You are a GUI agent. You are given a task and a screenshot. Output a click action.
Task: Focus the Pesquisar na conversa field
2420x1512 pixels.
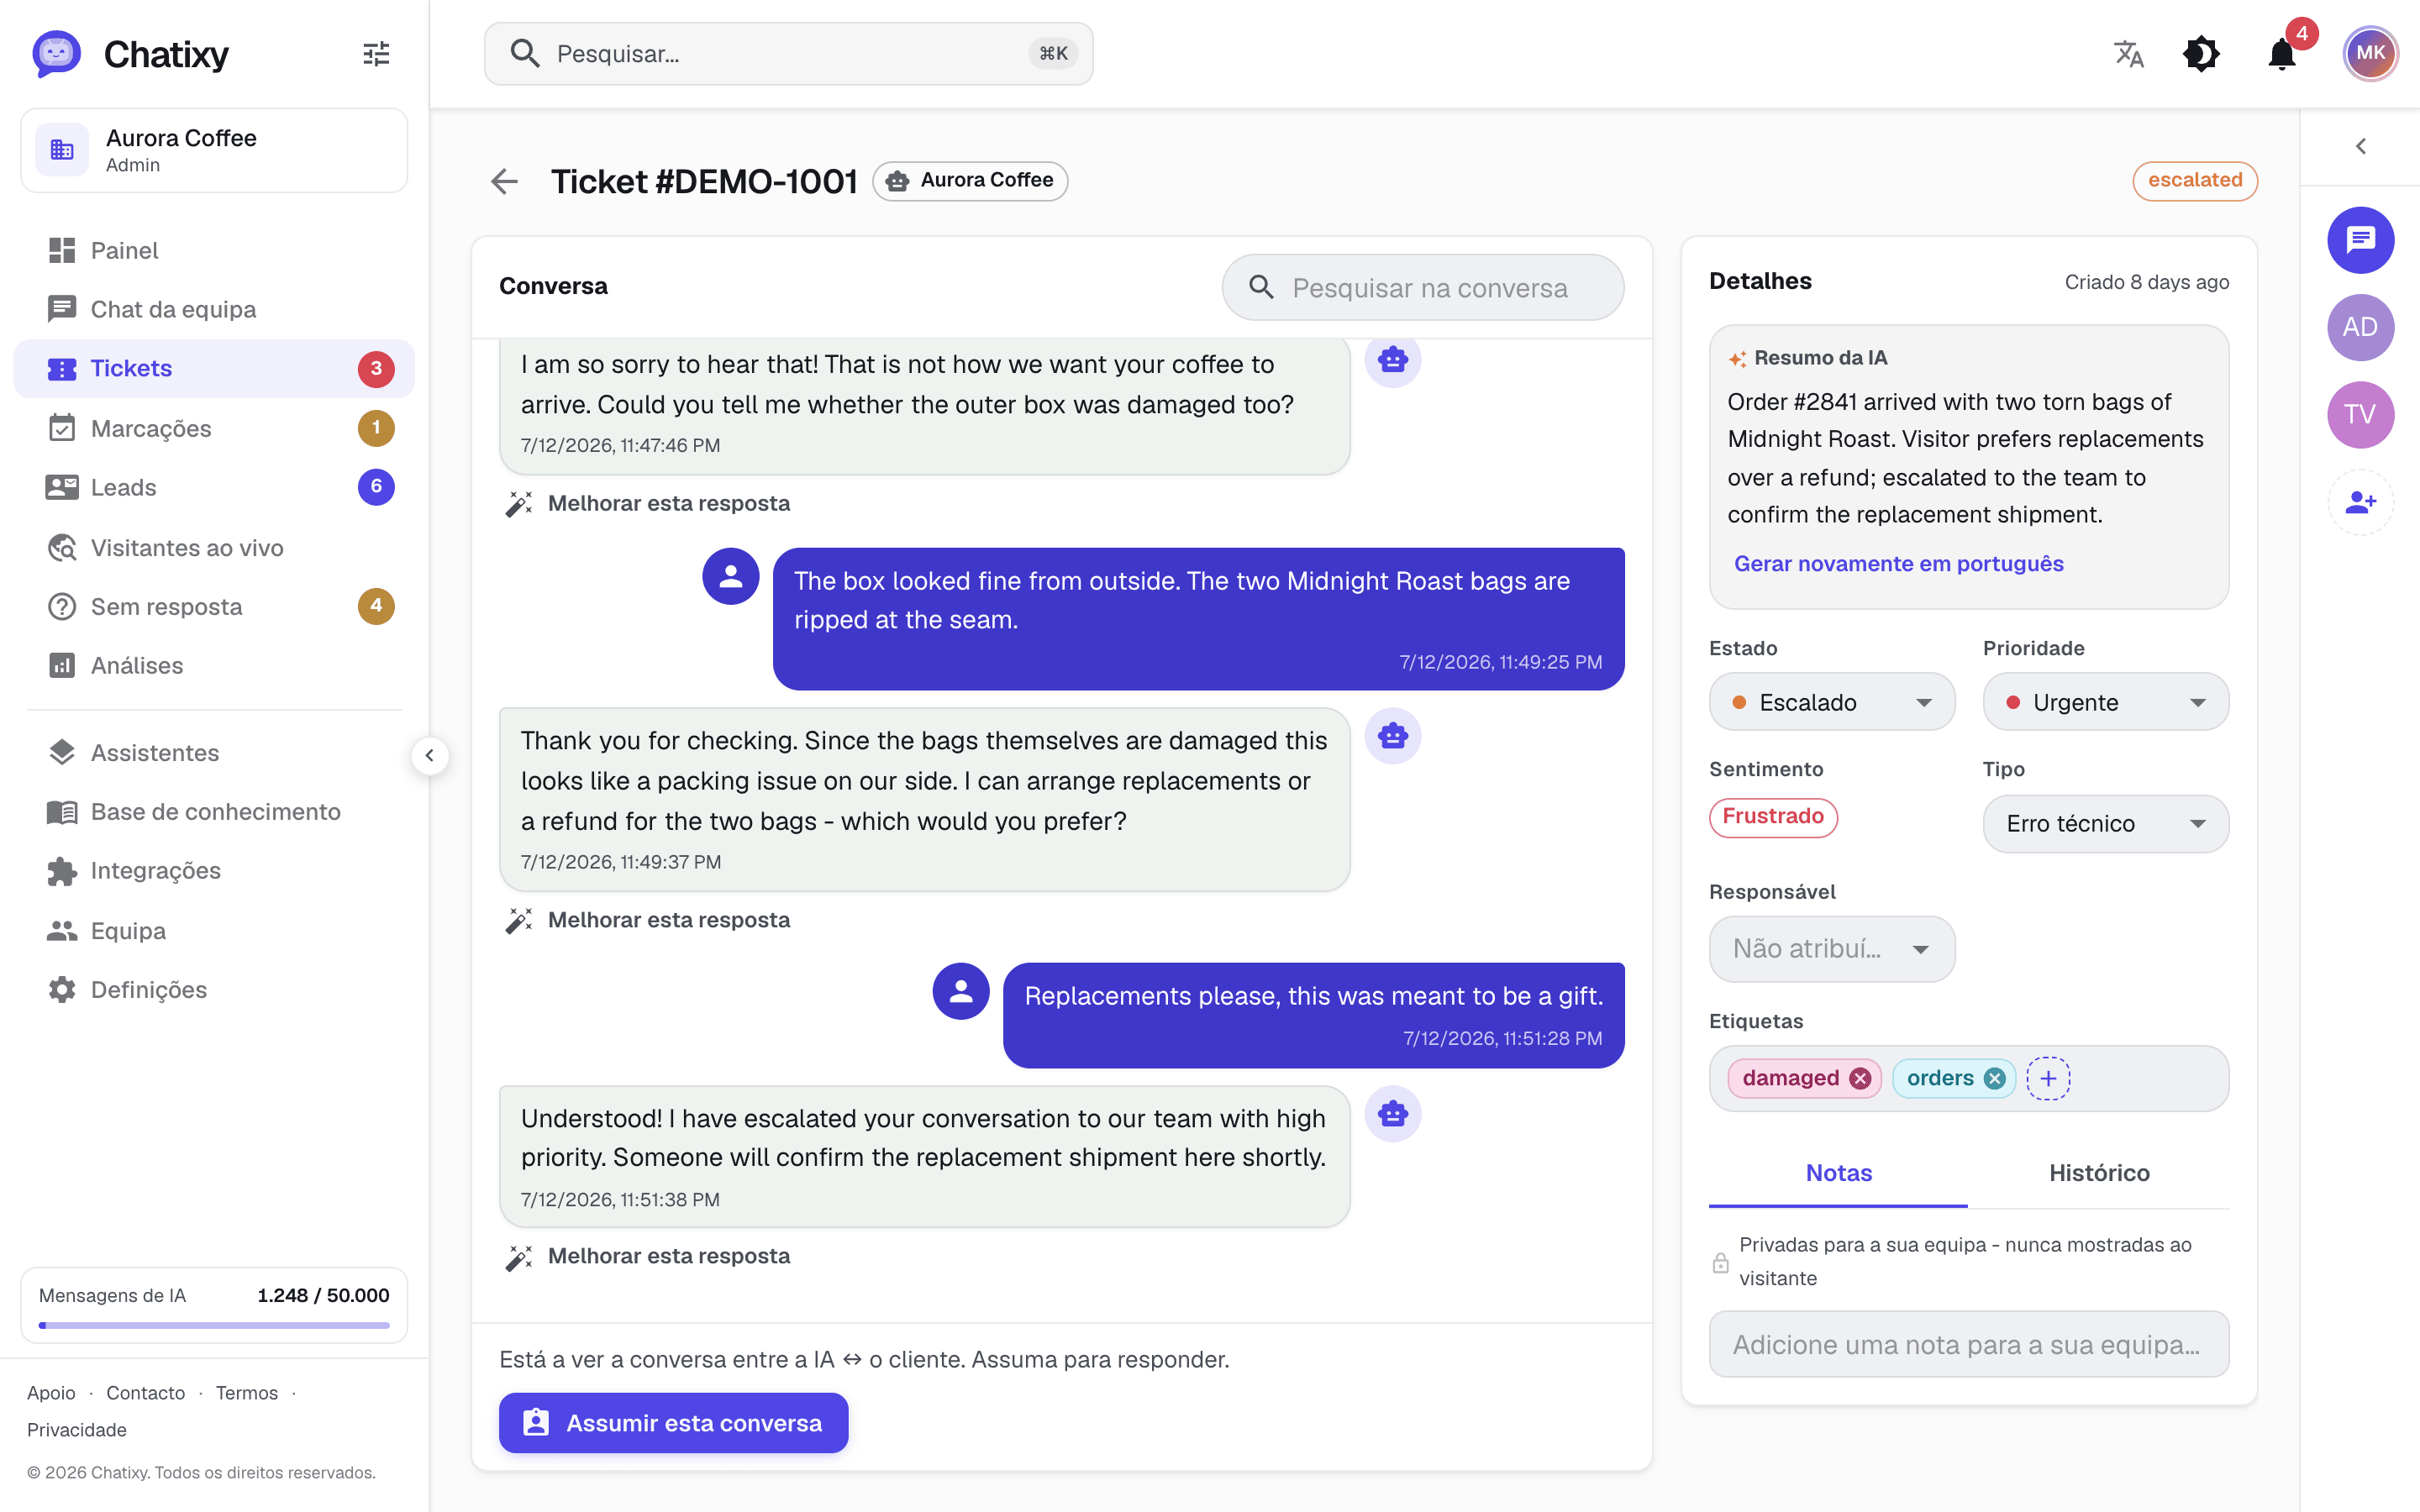click(1422, 287)
